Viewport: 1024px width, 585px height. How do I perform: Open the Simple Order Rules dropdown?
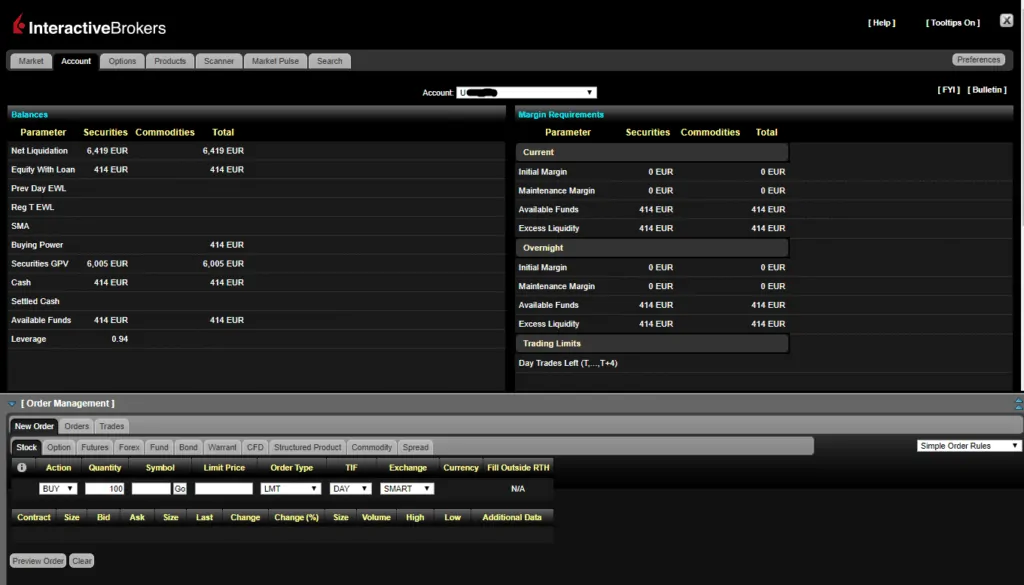click(968, 446)
